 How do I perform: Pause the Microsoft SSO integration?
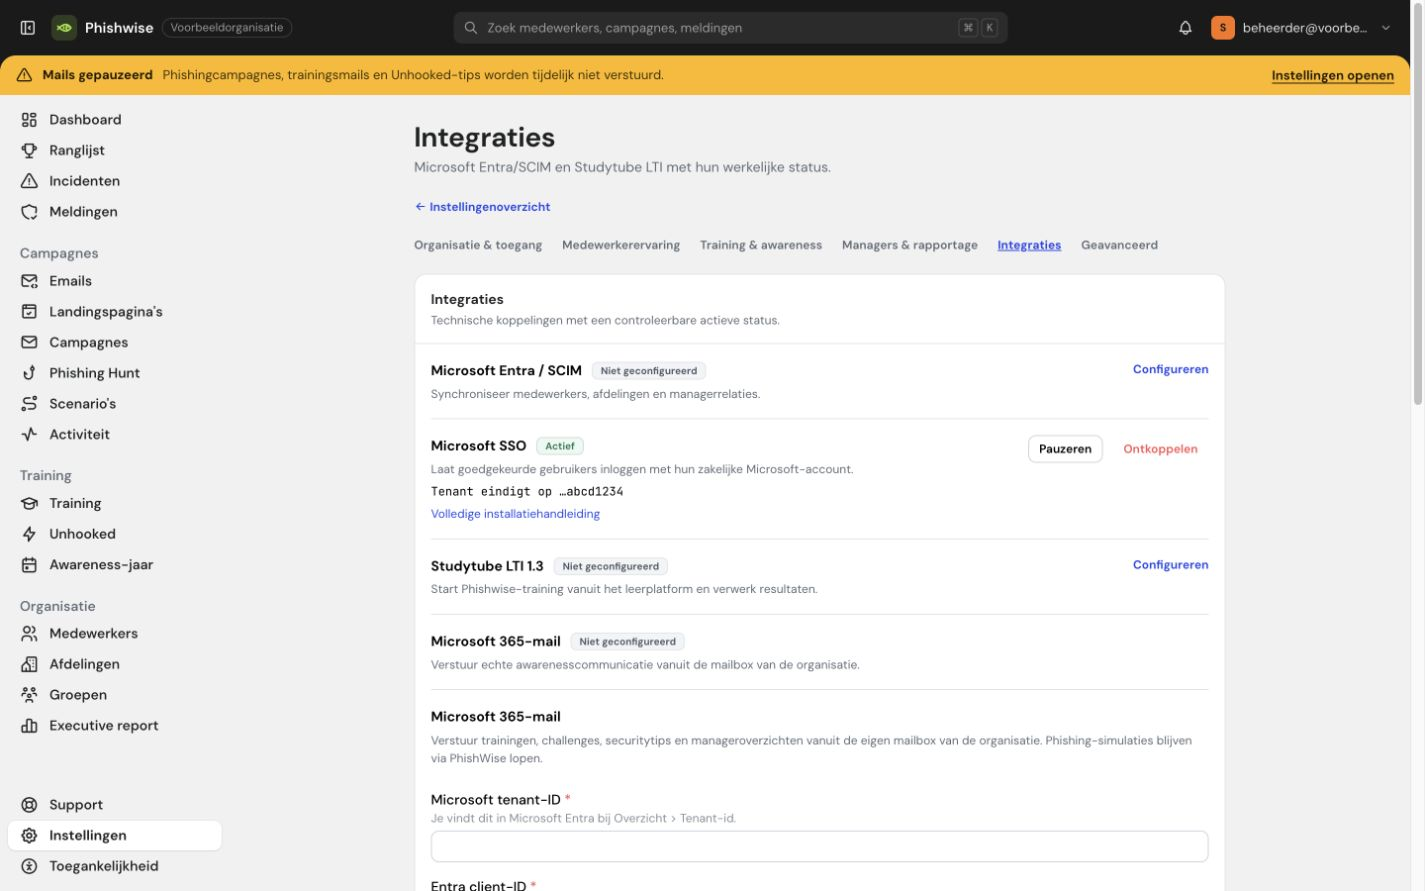[x=1065, y=449]
